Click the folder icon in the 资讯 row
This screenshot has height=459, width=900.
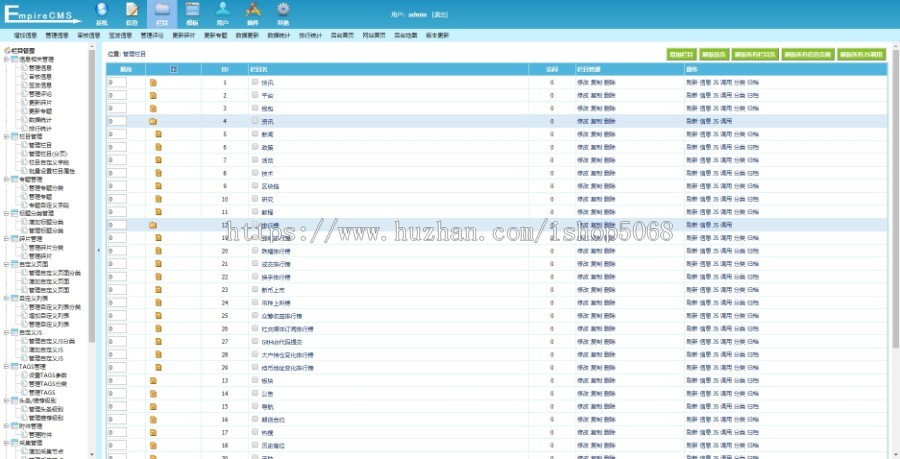coord(153,122)
